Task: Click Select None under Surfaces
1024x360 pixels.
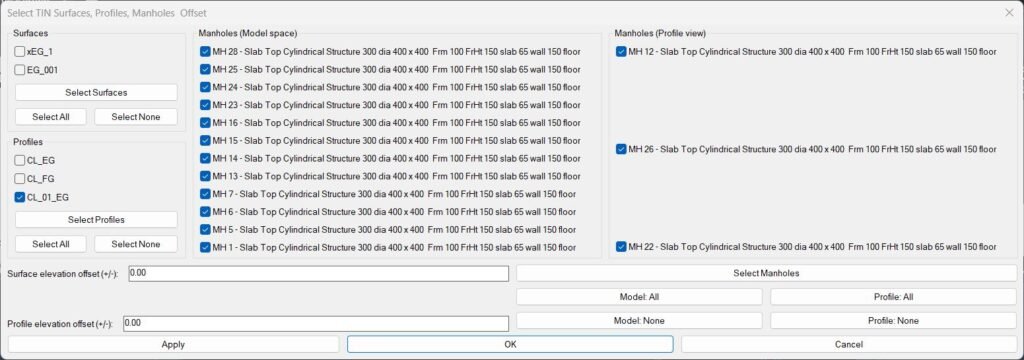Action: 136,117
